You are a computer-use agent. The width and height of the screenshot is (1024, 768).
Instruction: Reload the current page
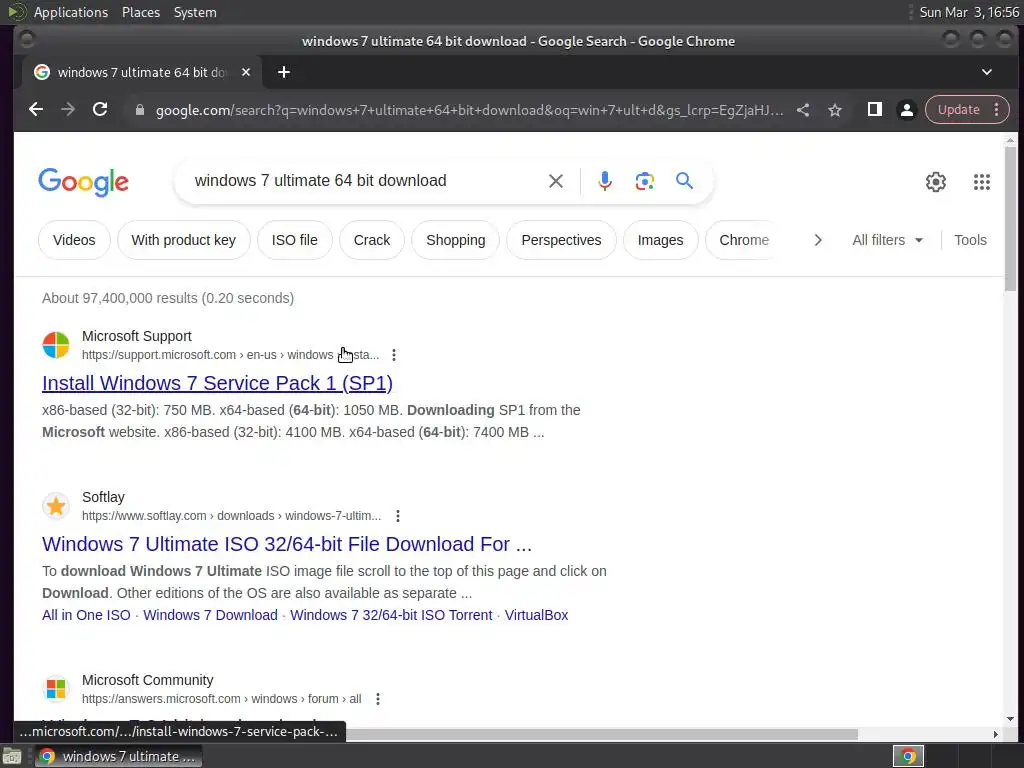[100, 110]
